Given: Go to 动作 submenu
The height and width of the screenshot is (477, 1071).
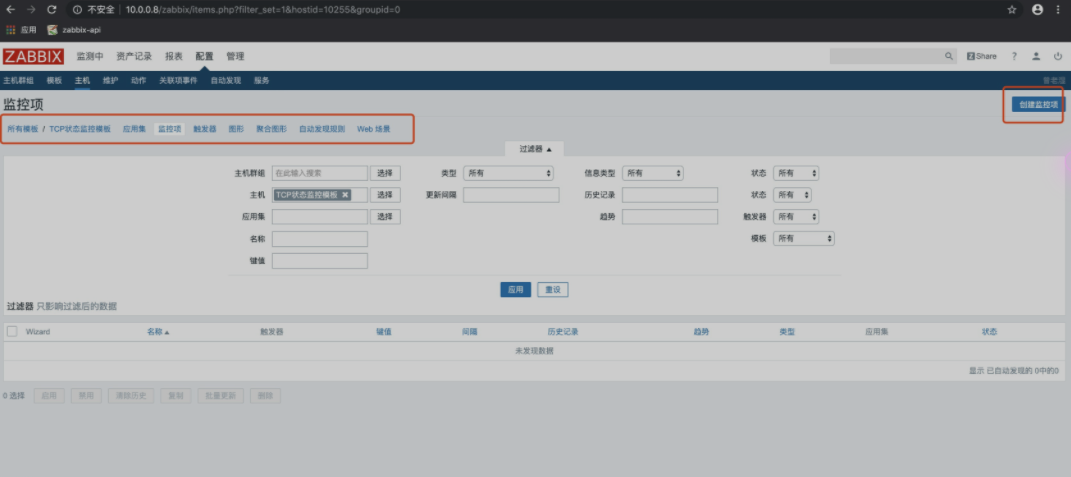Looking at the screenshot, I should (x=138, y=80).
